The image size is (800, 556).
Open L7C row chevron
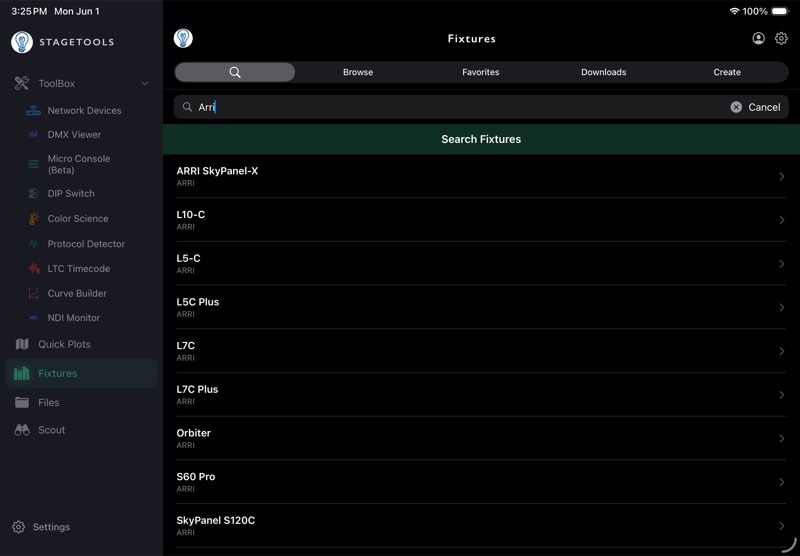(x=782, y=351)
